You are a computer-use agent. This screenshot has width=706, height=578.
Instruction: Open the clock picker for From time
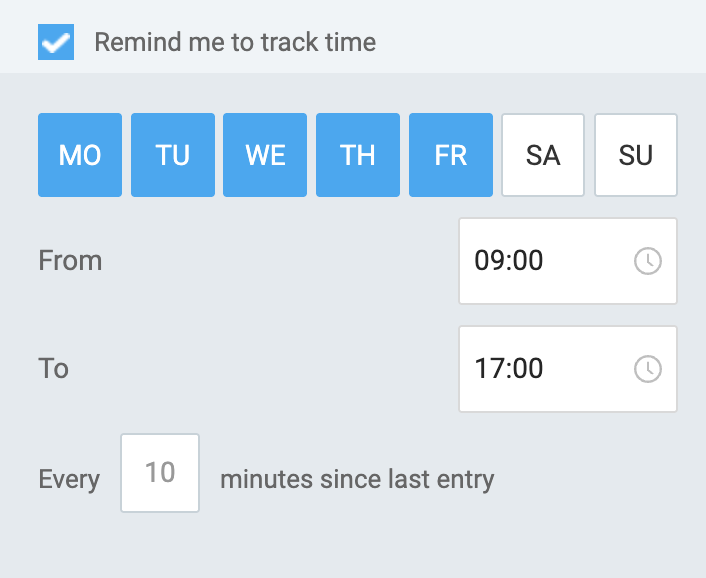[648, 261]
